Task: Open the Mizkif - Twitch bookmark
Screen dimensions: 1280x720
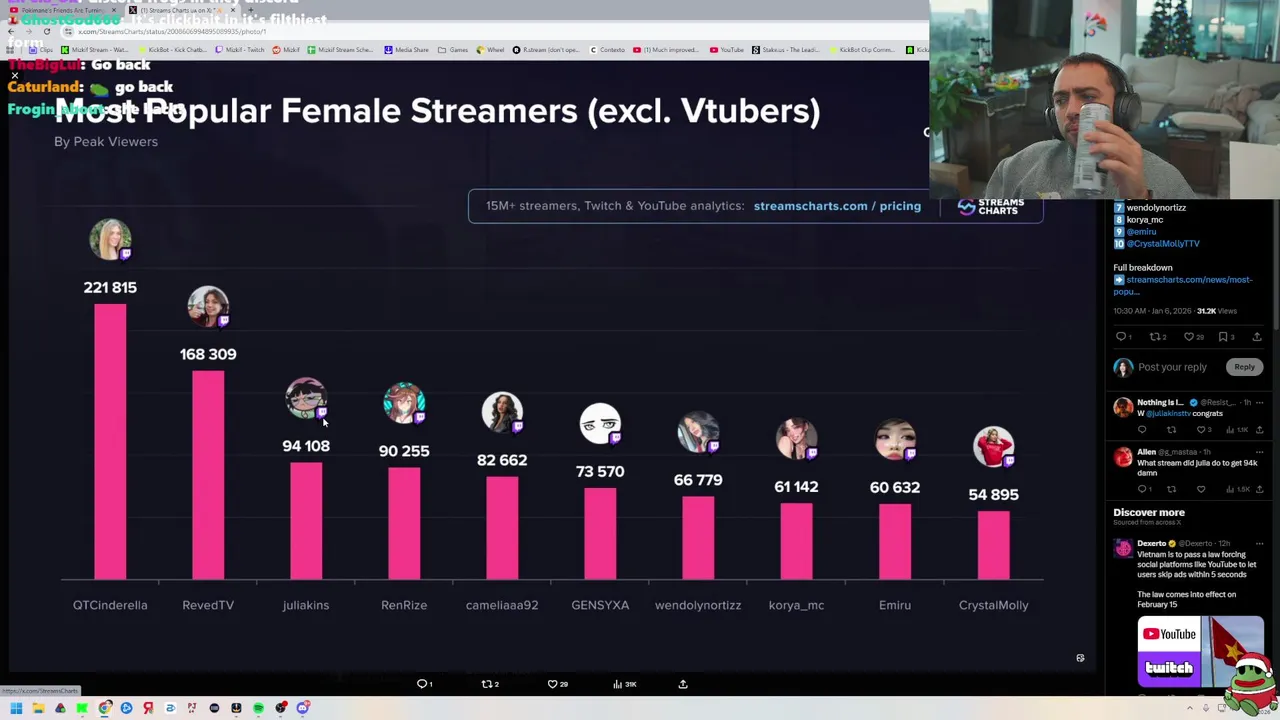Action: [x=240, y=50]
